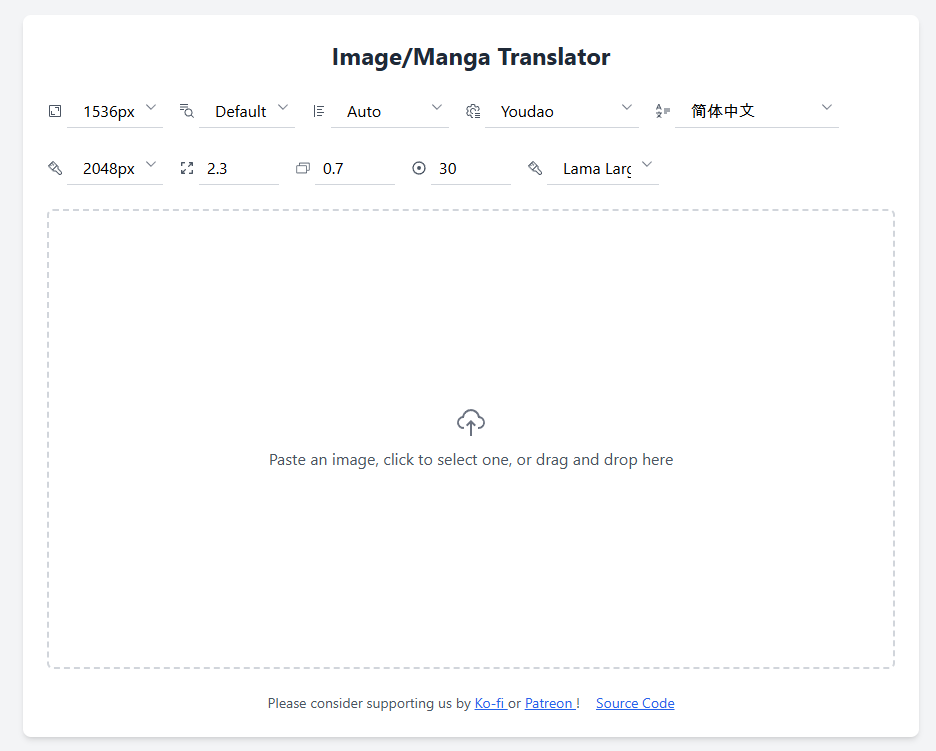Screen dimensions: 936x751
Task: Click the 0.7 box threshold field
Action: (x=355, y=169)
